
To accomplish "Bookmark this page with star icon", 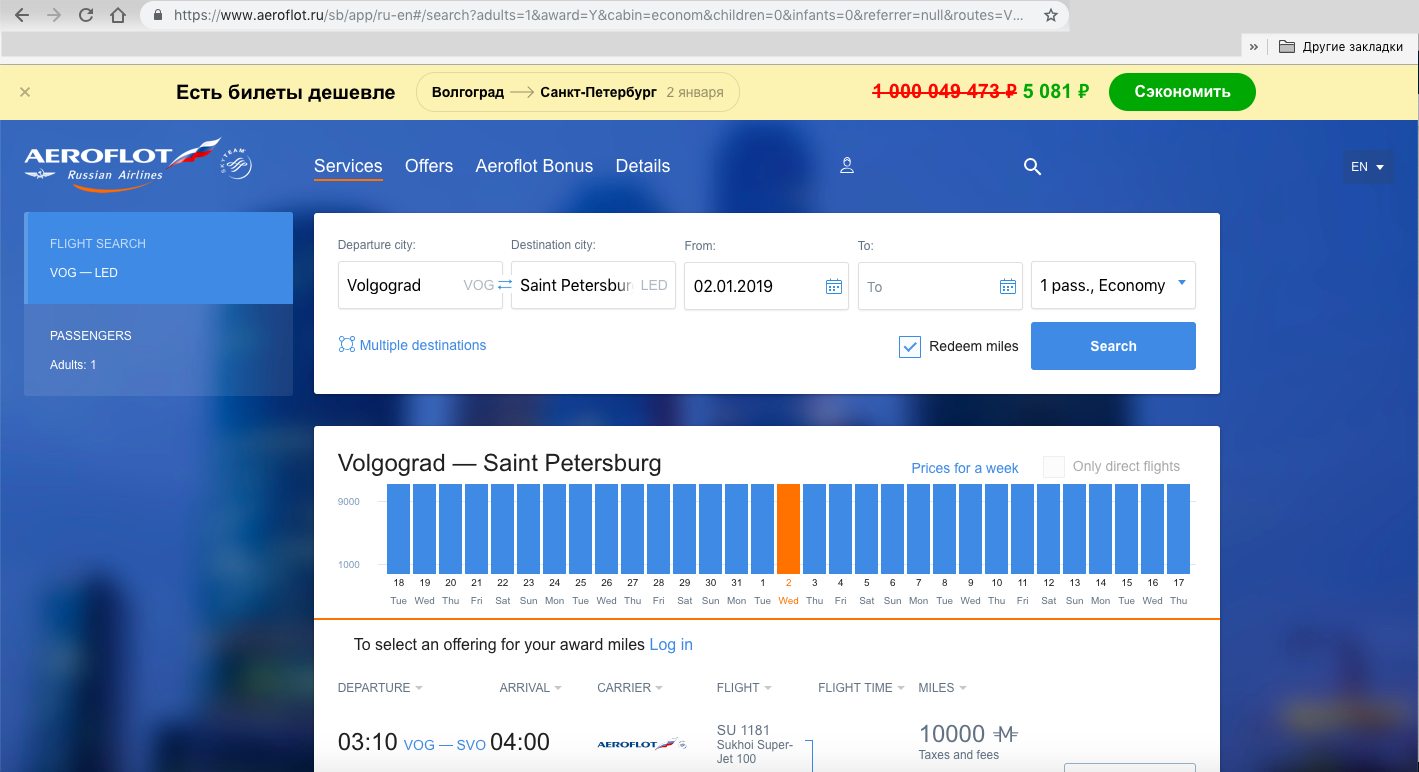I will [x=1050, y=15].
